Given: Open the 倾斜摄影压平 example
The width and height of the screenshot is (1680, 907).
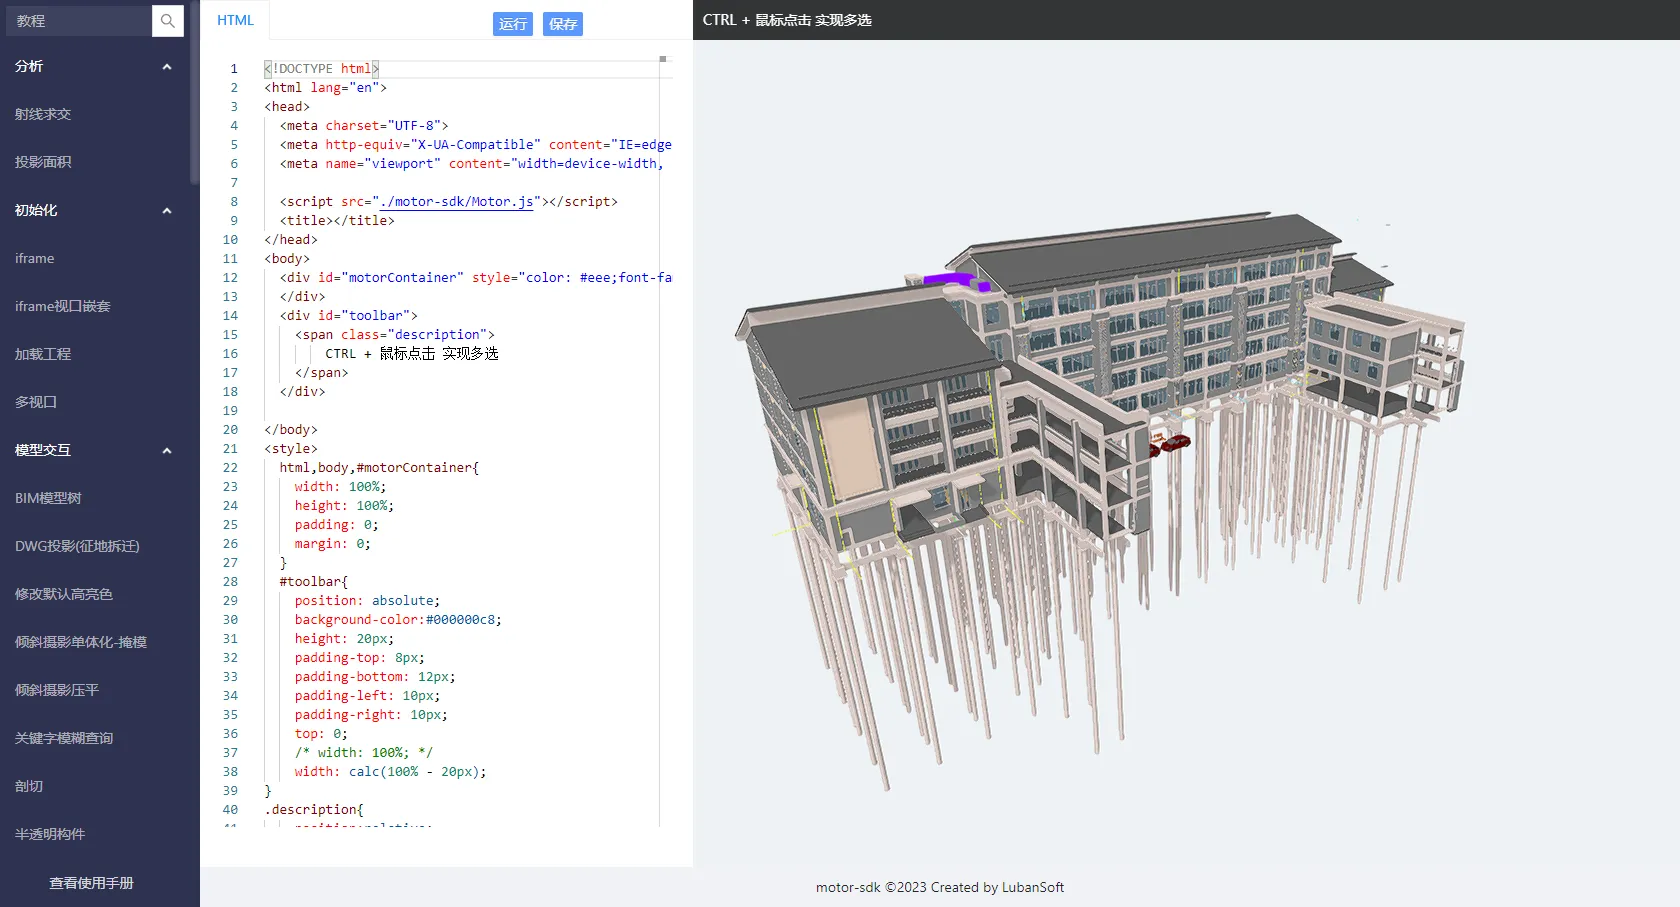Looking at the screenshot, I should click(57, 690).
